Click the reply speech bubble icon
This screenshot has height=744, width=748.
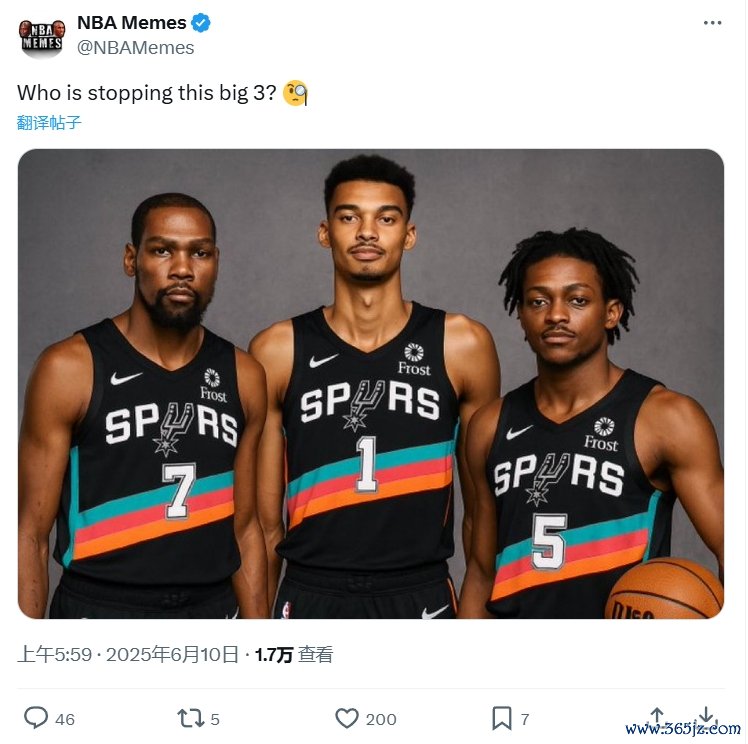(36, 717)
